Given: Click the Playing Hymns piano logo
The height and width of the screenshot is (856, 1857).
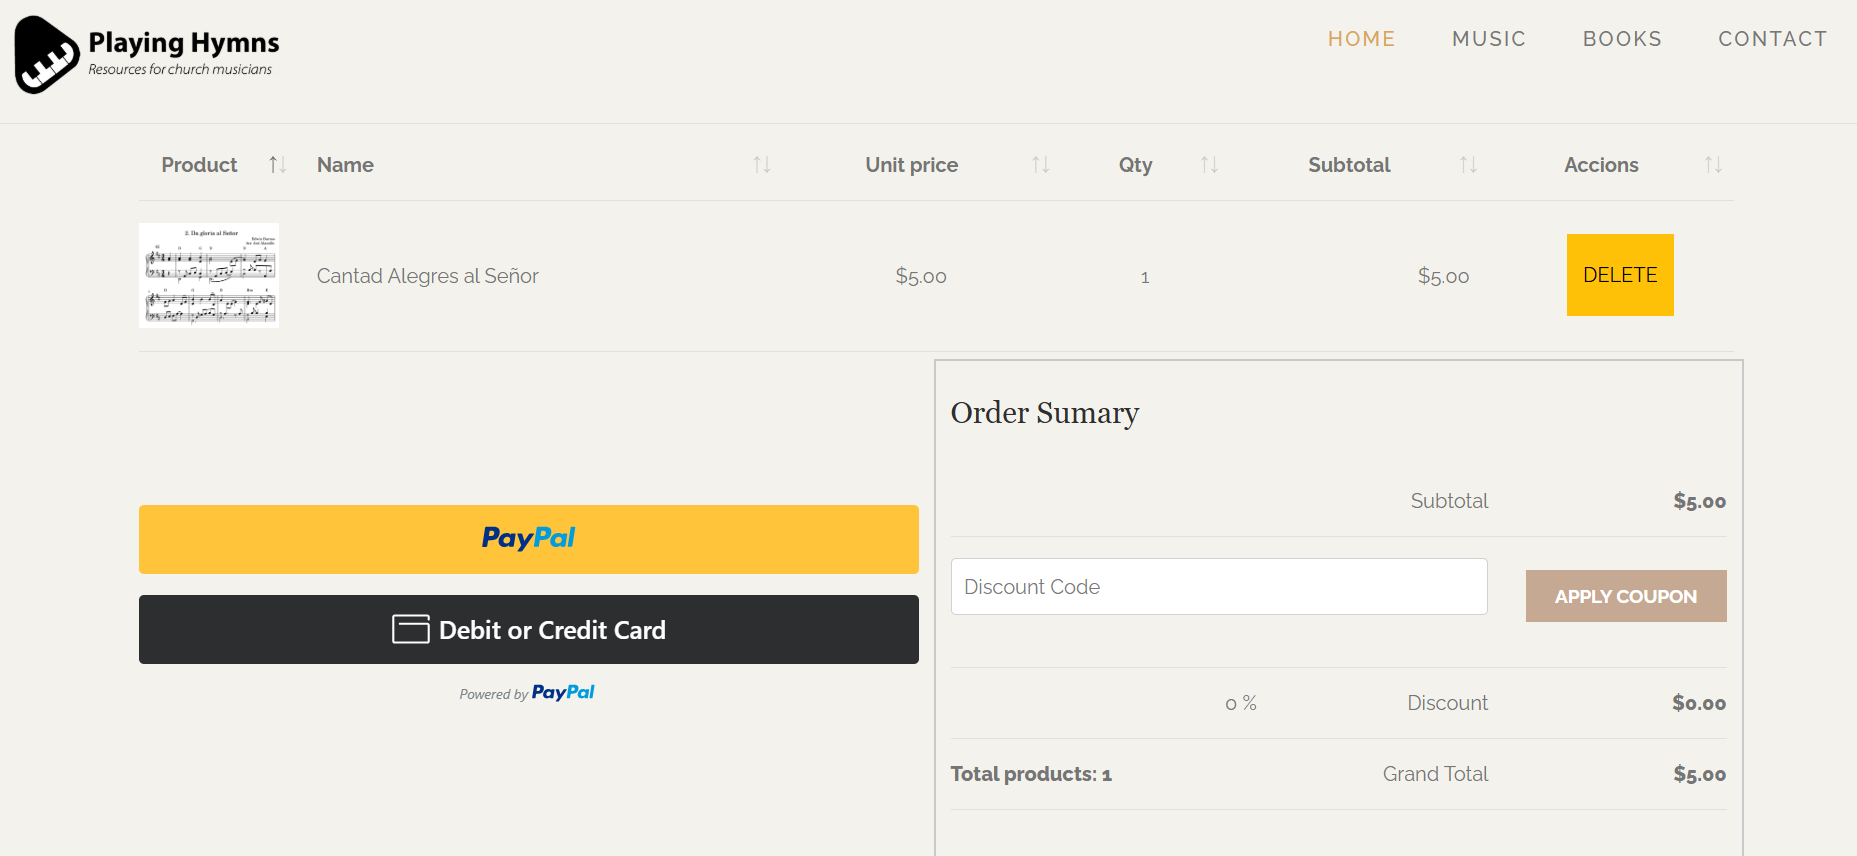Looking at the screenshot, I should (47, 55).
